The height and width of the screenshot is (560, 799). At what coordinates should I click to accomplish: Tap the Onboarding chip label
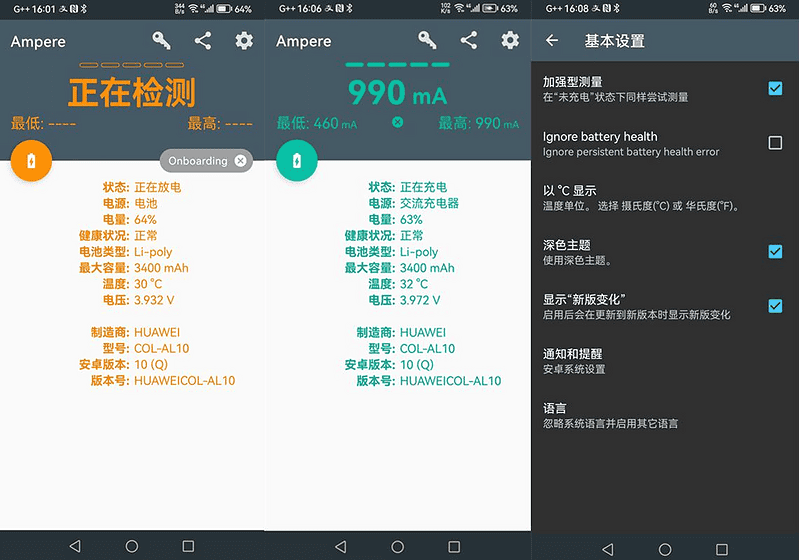198,161
